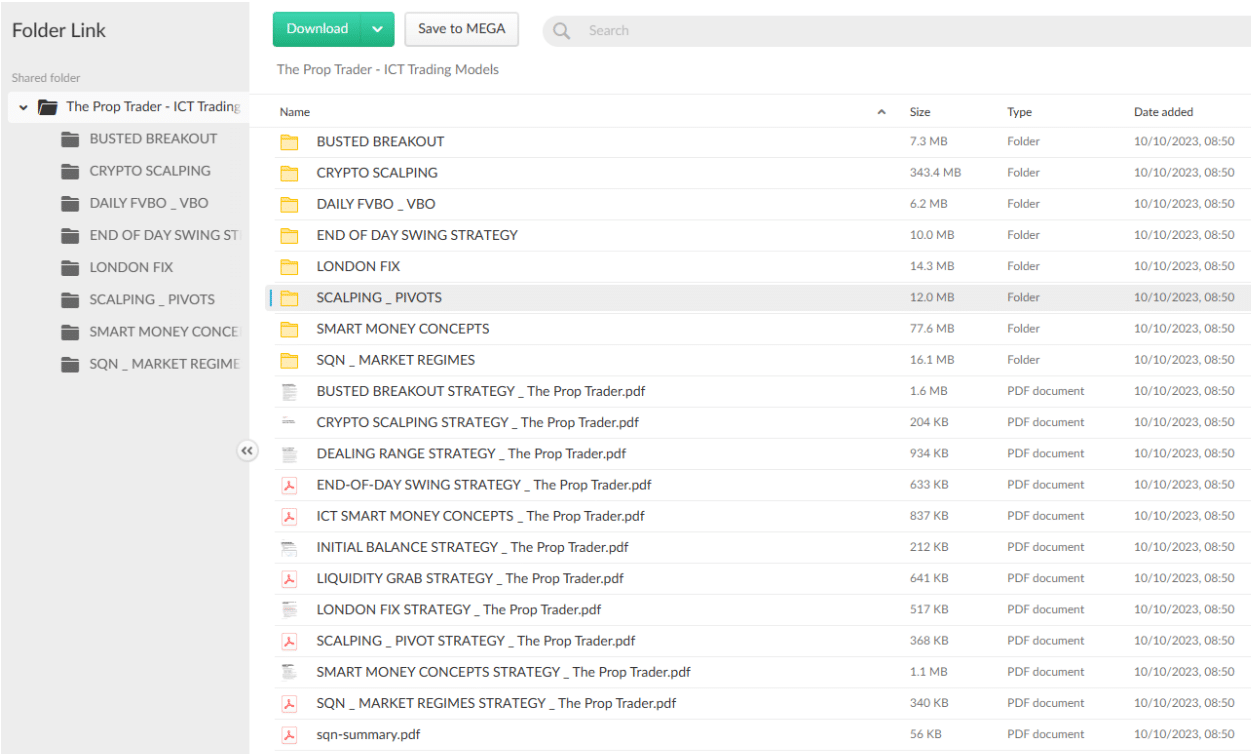The height and width of the screenshot is (754, 1251).
Task: Click the PDF icon of sqn-summary.pdf
Action: click(x=290, y=735)
